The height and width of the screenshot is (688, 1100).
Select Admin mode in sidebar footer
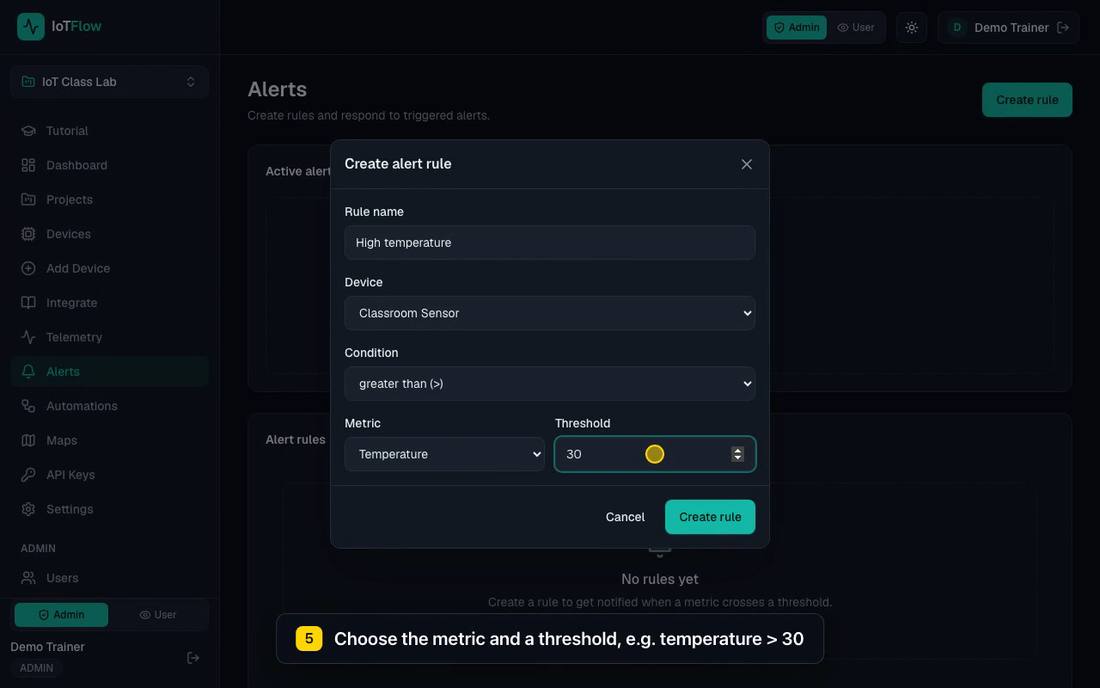pyautogui.click(x=61, y=615)
